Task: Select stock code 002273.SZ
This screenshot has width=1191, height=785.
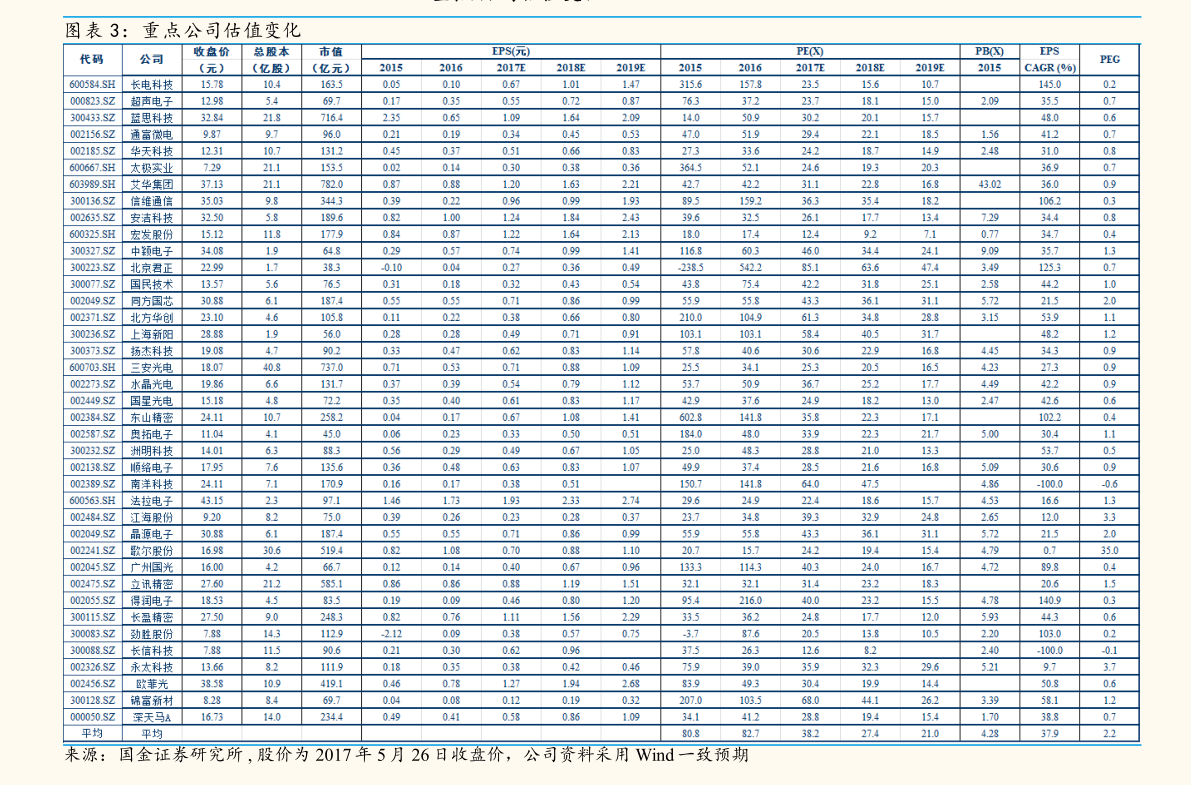Action: (92, 384)
